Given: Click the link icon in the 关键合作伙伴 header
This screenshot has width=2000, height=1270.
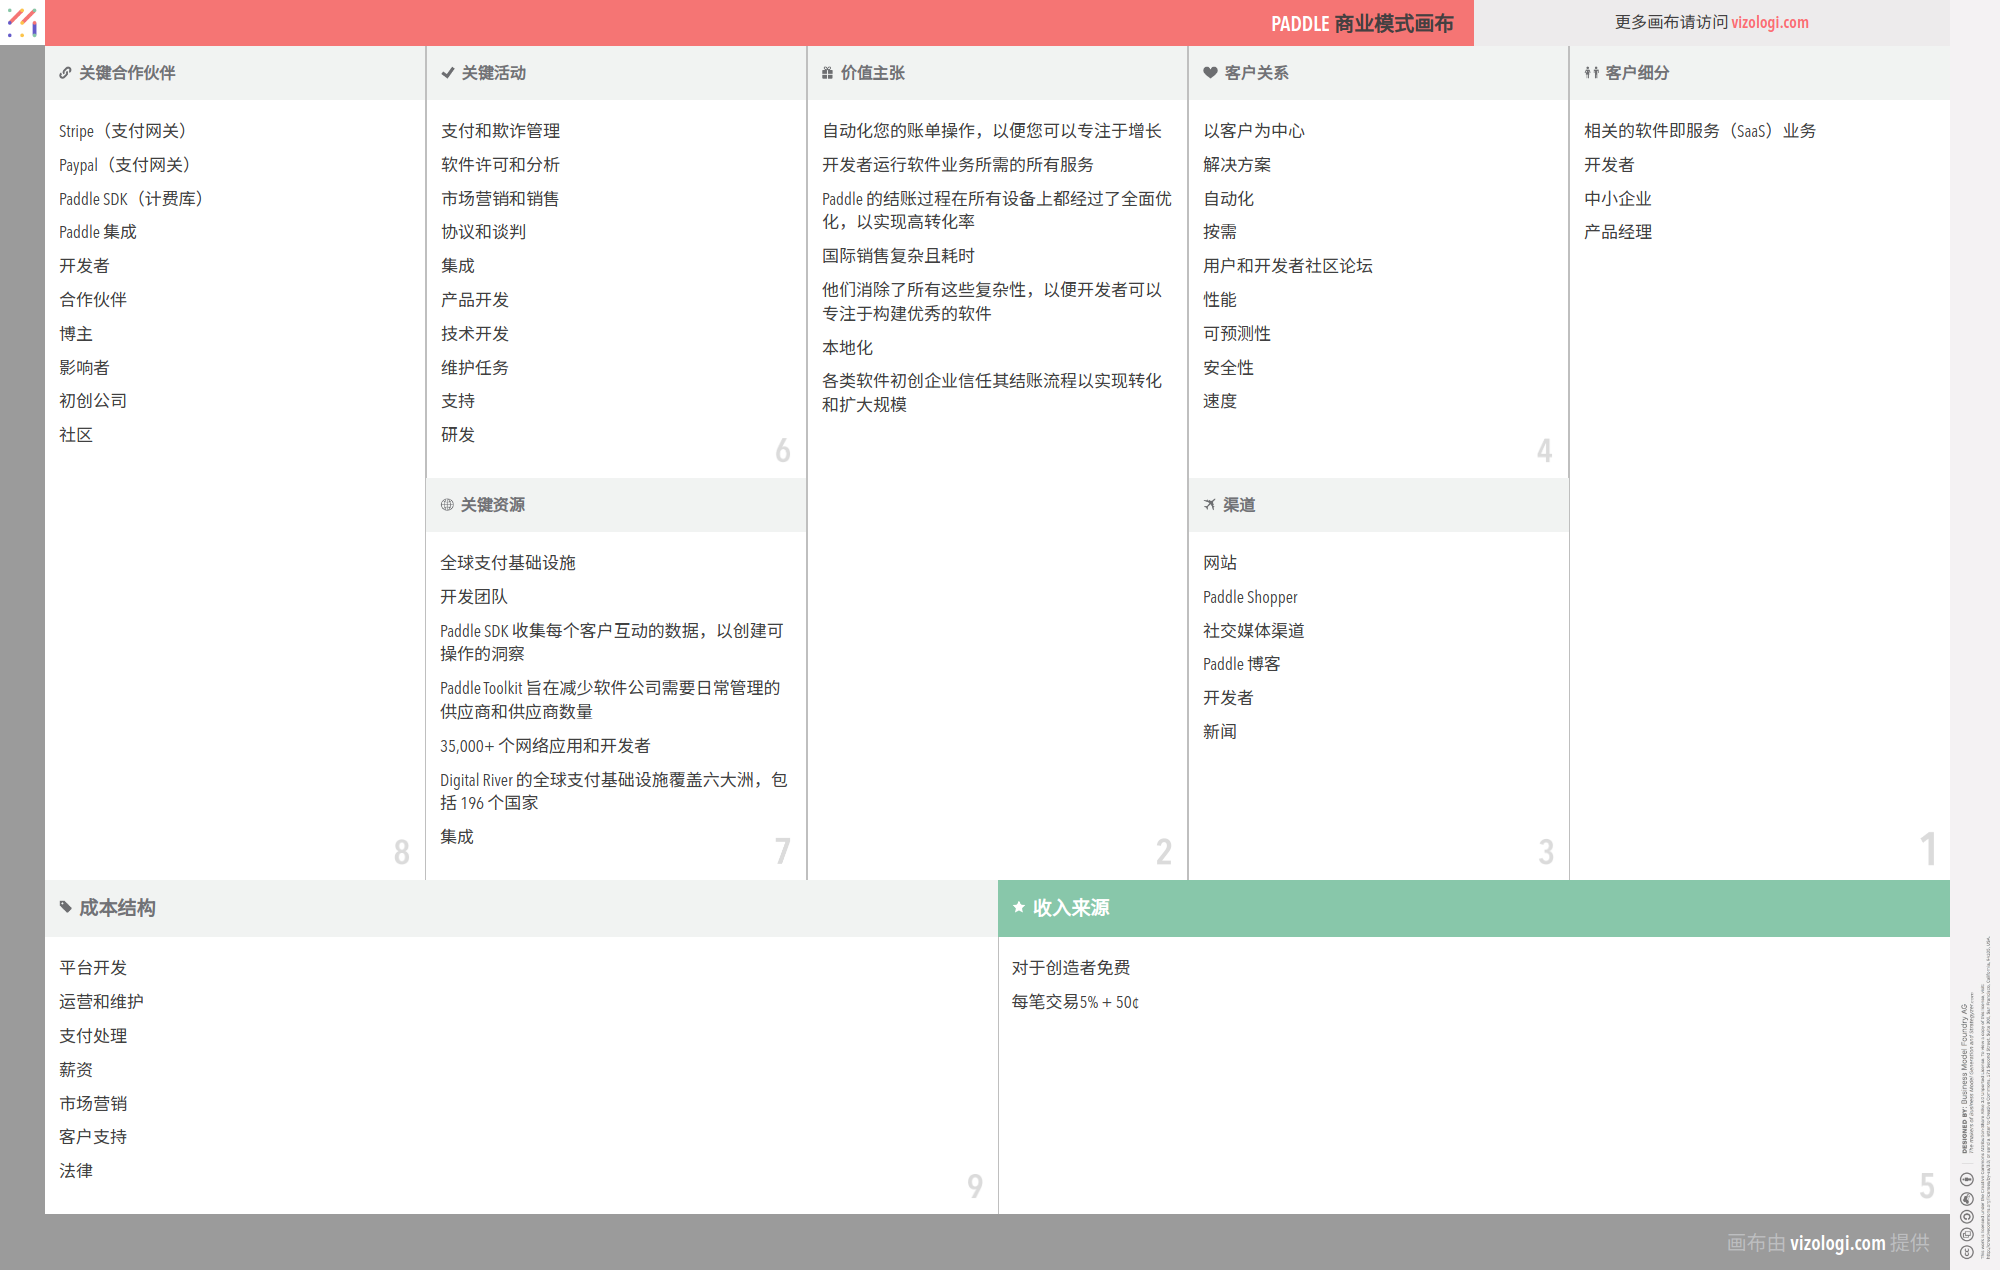Looking at the screenshot, I should pos(64,72).
